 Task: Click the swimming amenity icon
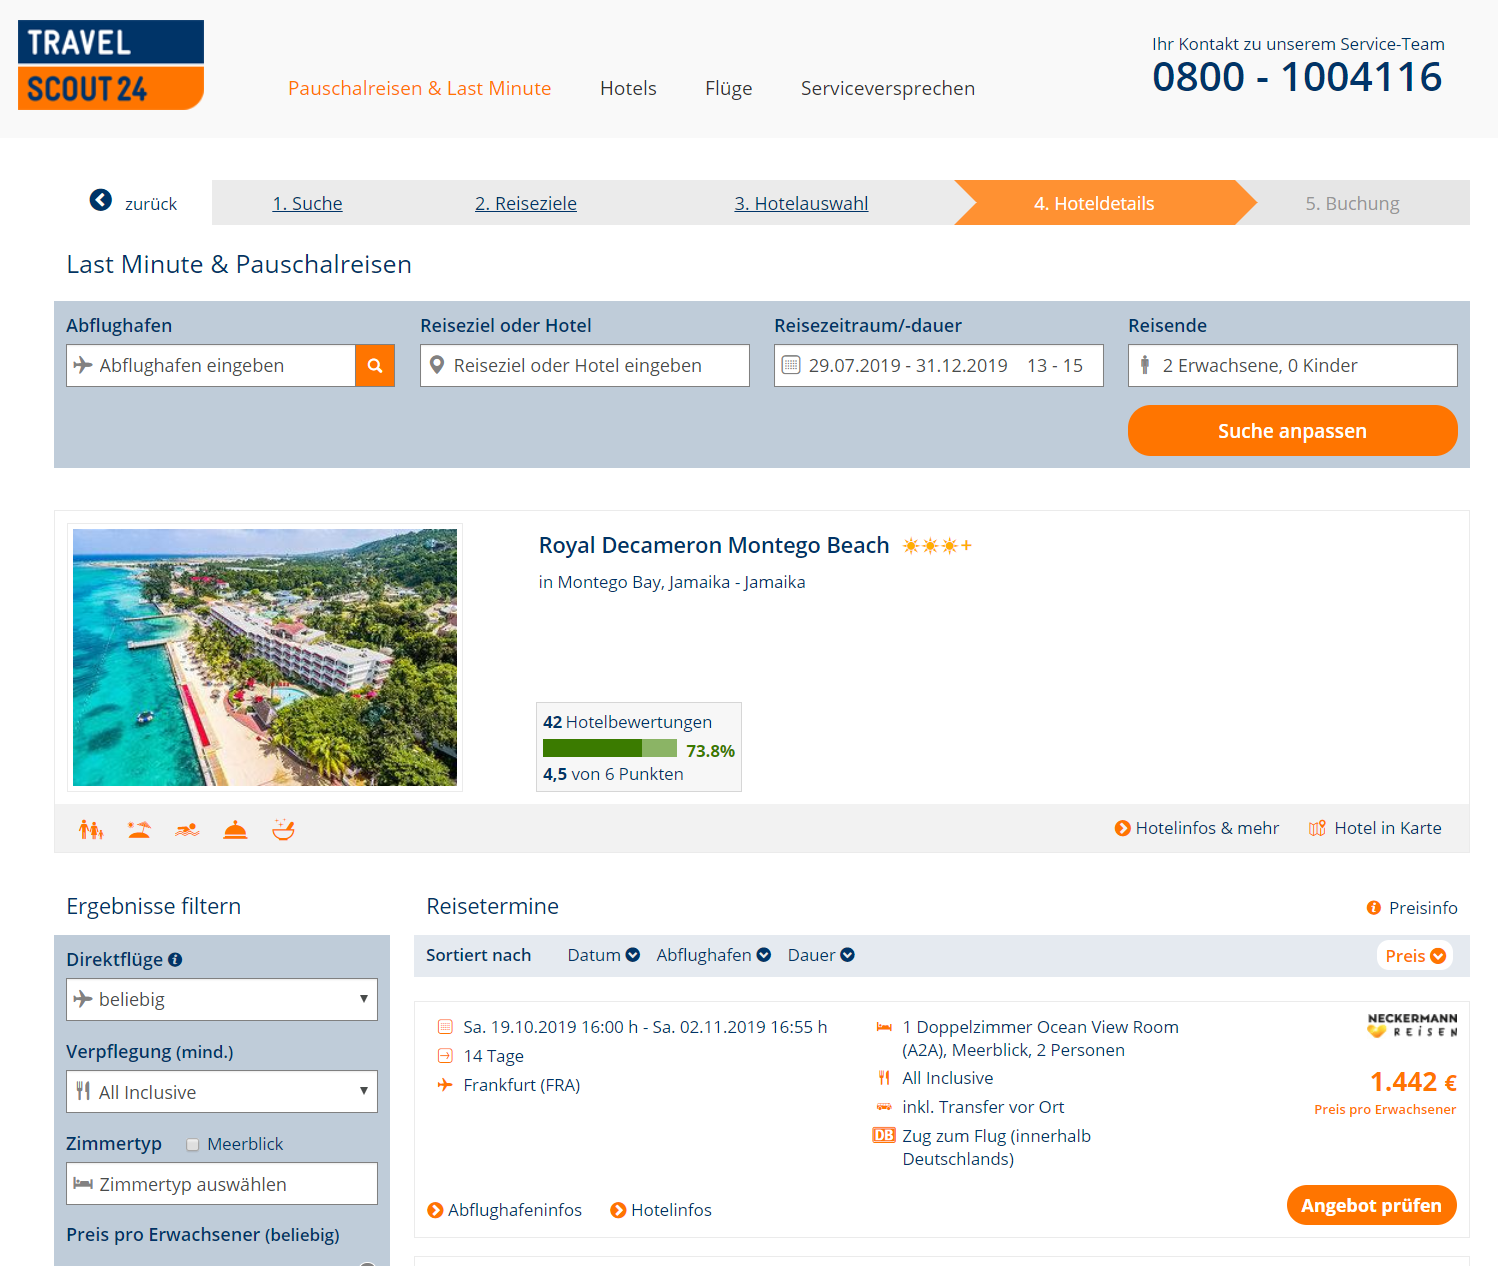(x=187, y=829)
